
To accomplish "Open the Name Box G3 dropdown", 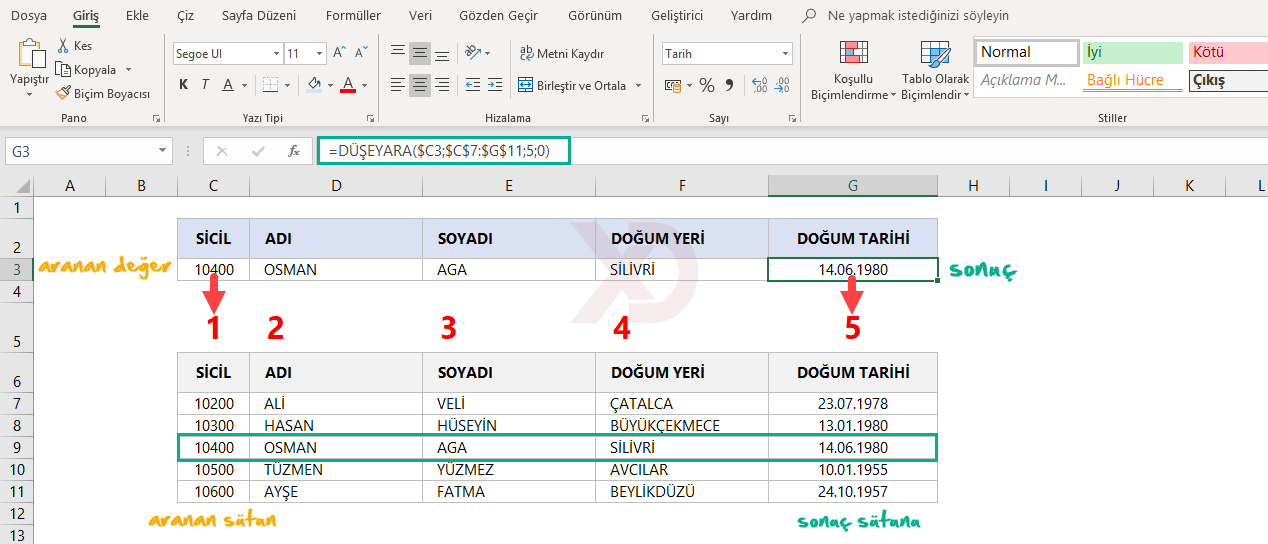I will tap(163, 151).
